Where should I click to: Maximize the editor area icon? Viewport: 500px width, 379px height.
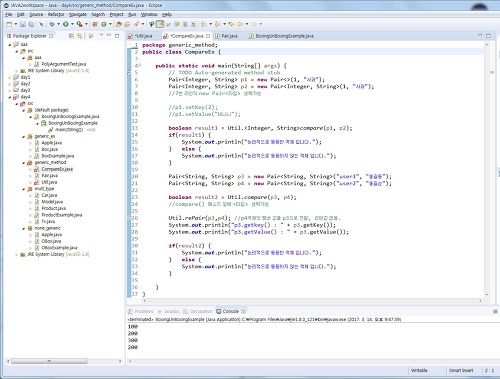point(488,36)
